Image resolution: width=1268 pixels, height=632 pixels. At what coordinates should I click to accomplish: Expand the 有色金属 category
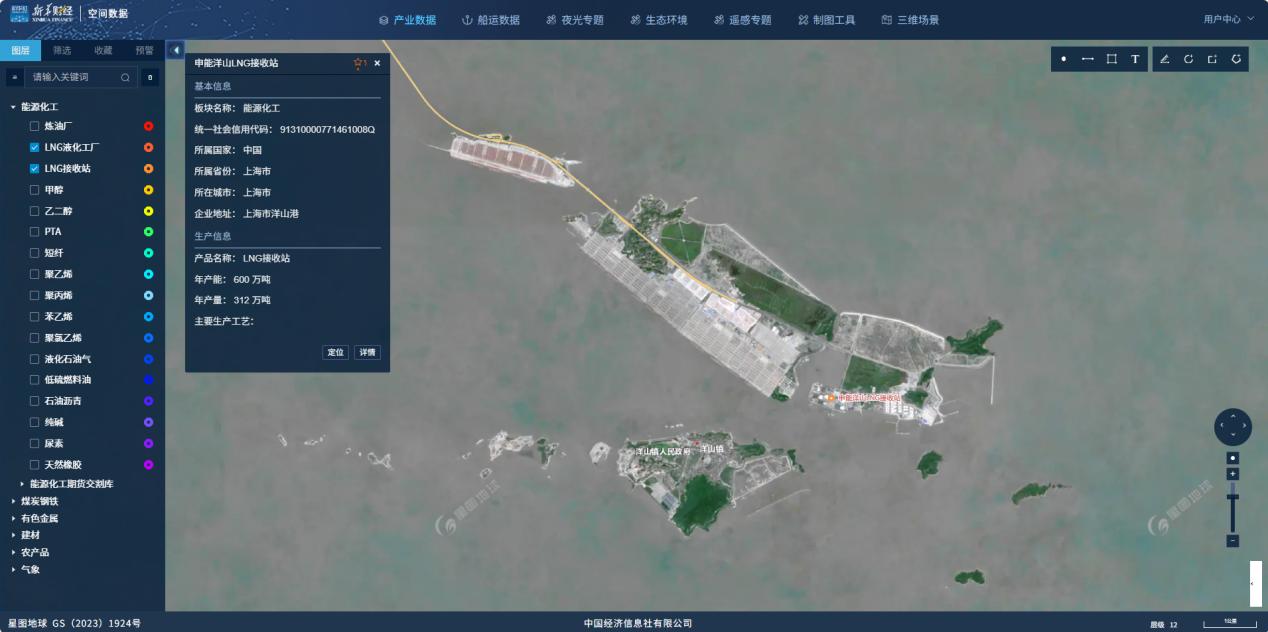pyautogui.click(x=13, y=518)
